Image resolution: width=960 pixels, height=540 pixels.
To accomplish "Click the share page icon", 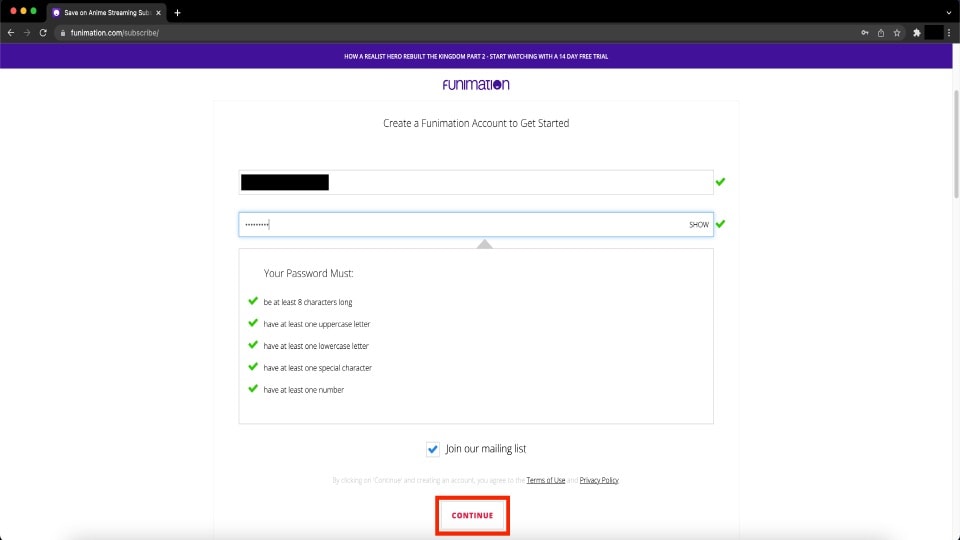I will point(880,33).
